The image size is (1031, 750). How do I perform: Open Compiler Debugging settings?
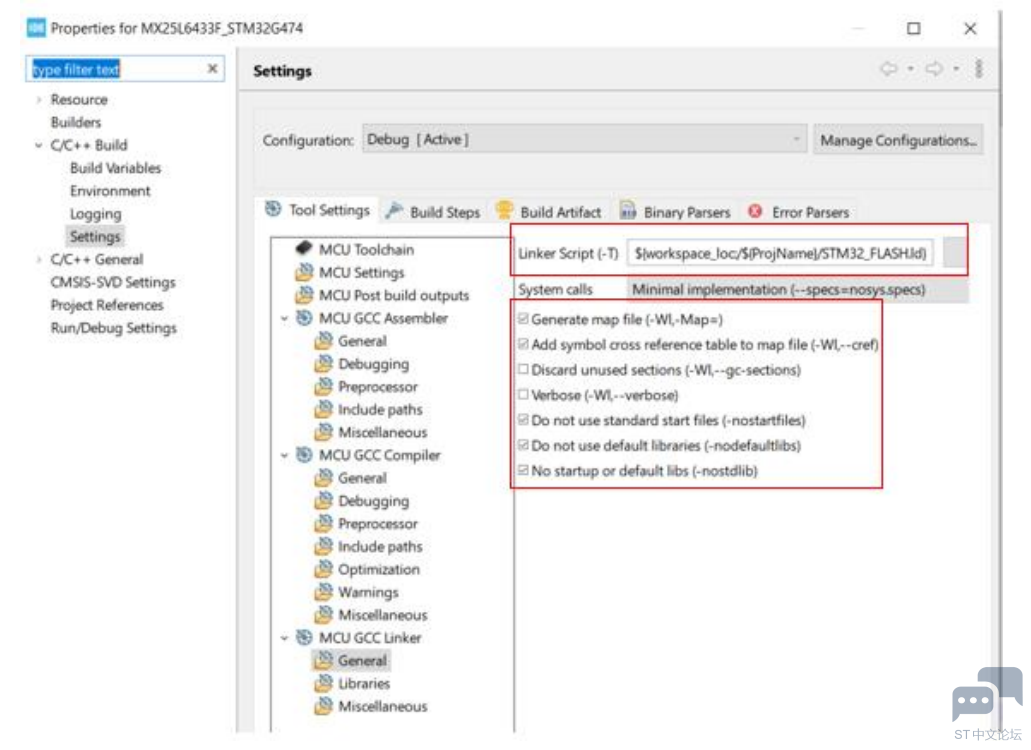click(x=373, y=501)
